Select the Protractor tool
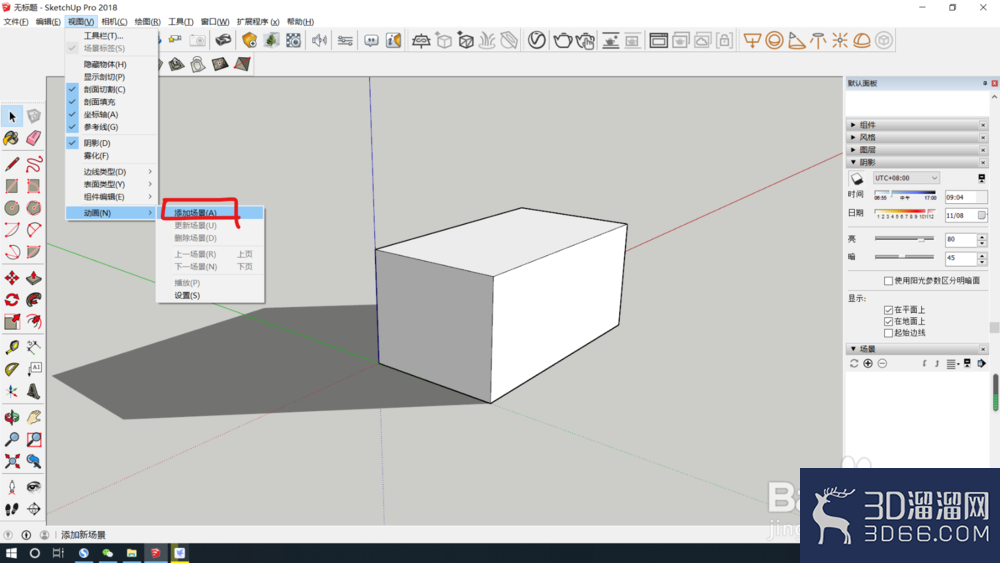Screen dimensions: 1000x563 (11, 369)
